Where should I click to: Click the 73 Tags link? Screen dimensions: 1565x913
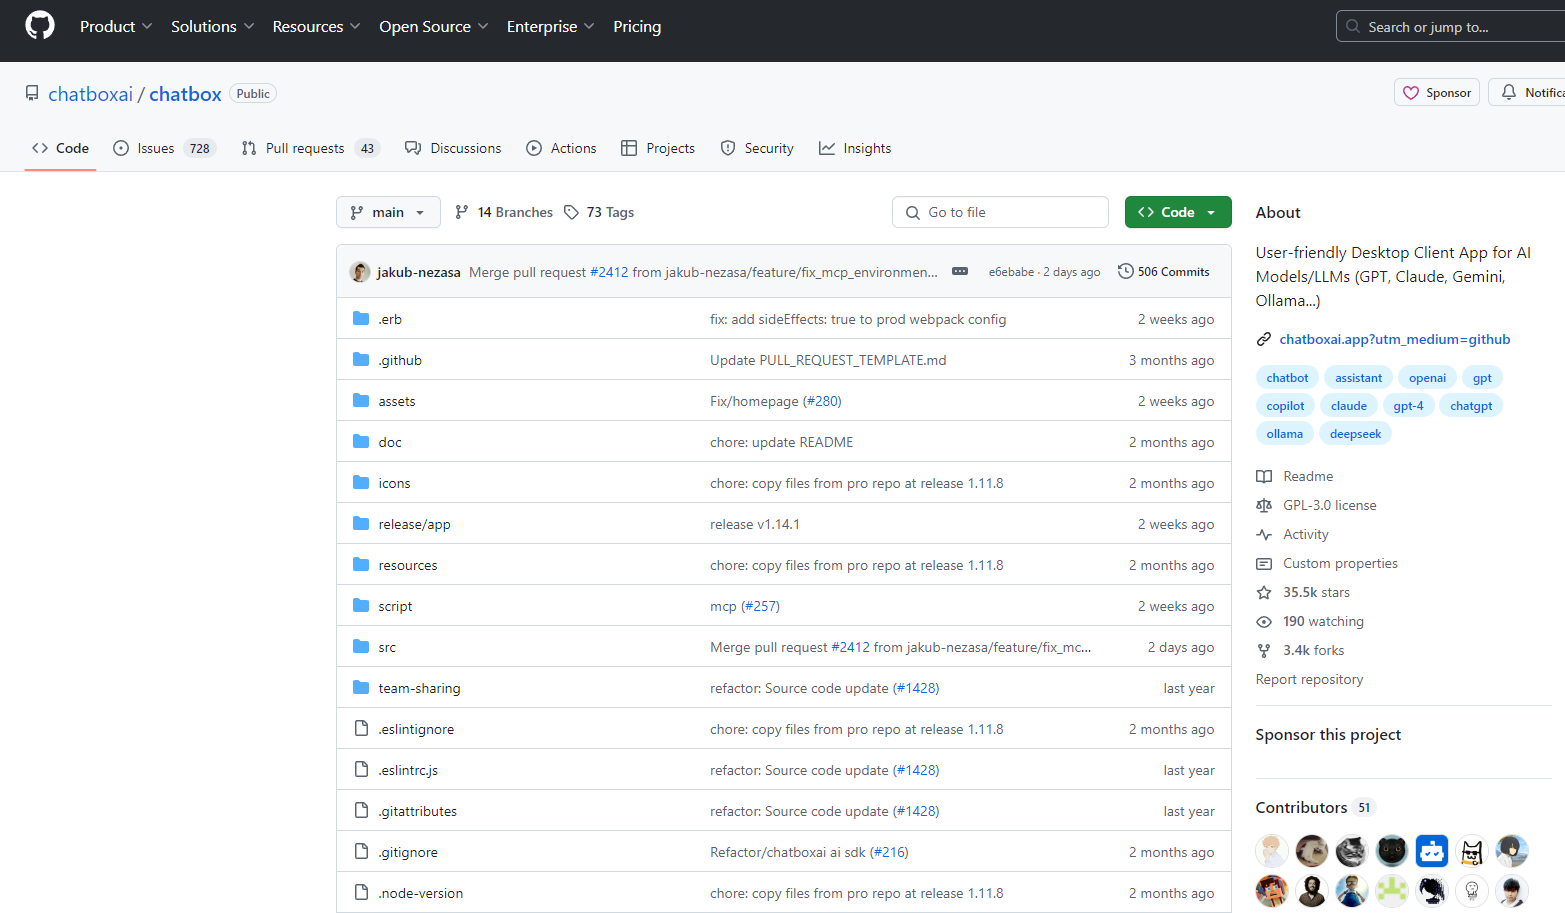[x=599, y=212]
